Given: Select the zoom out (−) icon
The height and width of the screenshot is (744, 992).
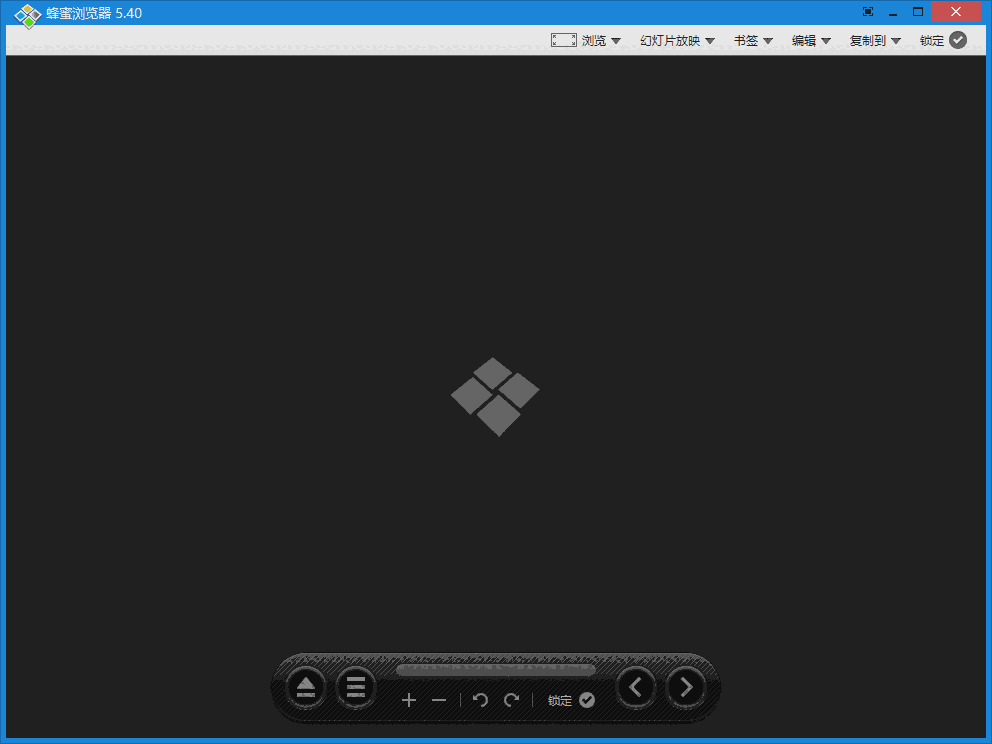Looking at the screenshot, I should [x=438, y=700].
